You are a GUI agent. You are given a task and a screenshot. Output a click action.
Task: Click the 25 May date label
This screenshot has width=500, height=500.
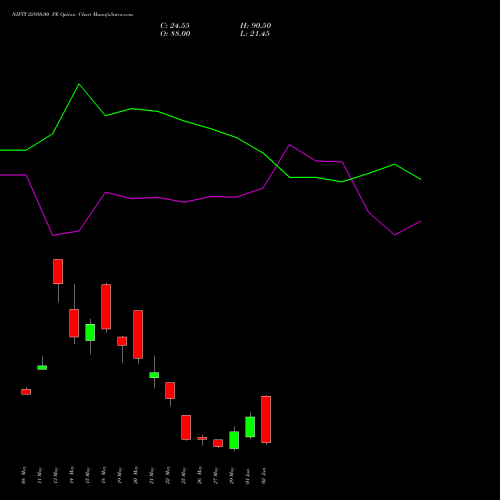point(184,475)
